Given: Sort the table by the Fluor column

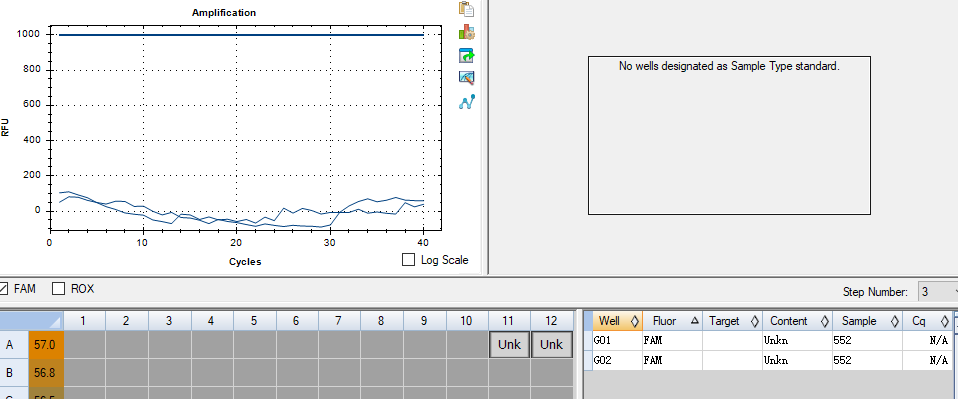Looking at the screenshot, I should (x=672, y=321).
